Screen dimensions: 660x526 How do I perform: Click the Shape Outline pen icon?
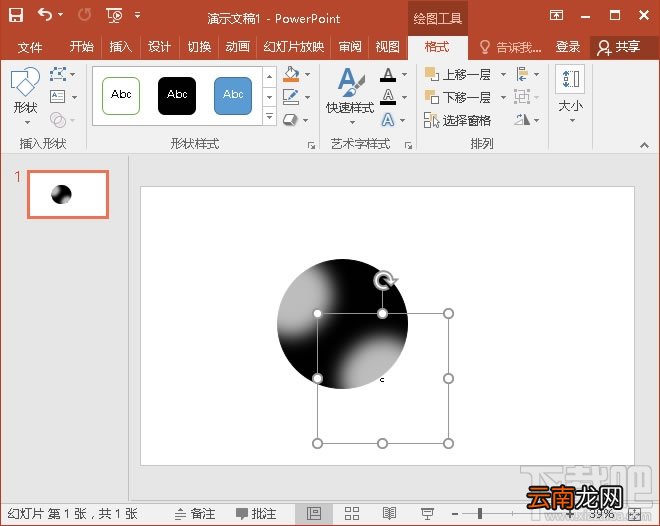tap(291, 97)
